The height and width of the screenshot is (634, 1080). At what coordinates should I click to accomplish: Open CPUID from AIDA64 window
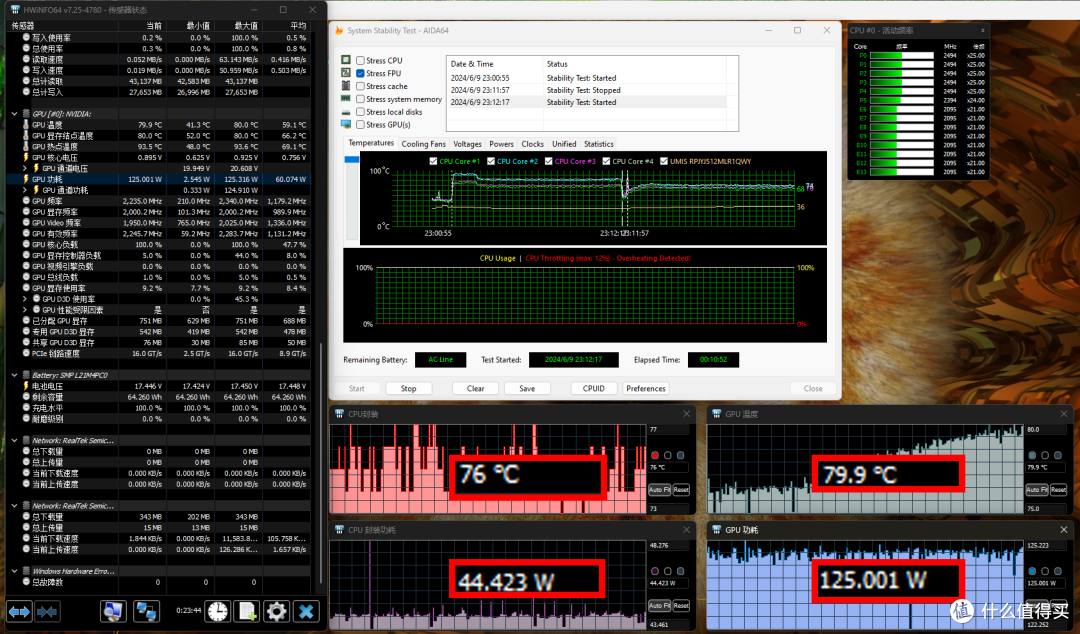coord(594,389)
